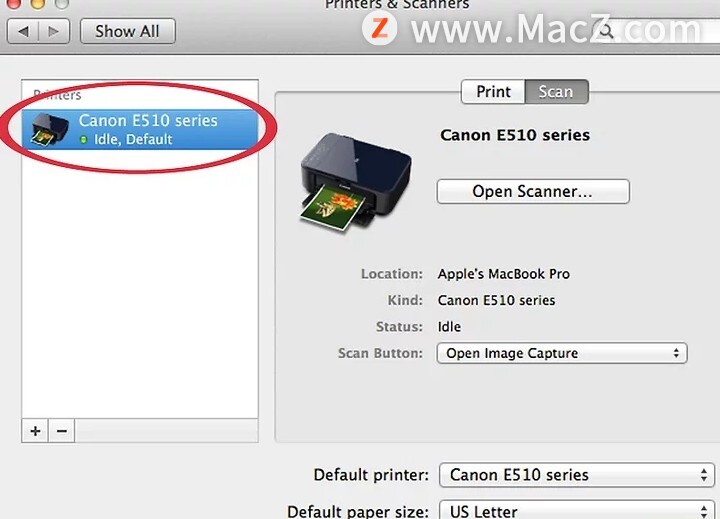Image resolution: width=720 pixels, height=519 pixels.
Task: Click the empty area of the printers list
Action: pyautogui.click(x=140, y=285)
